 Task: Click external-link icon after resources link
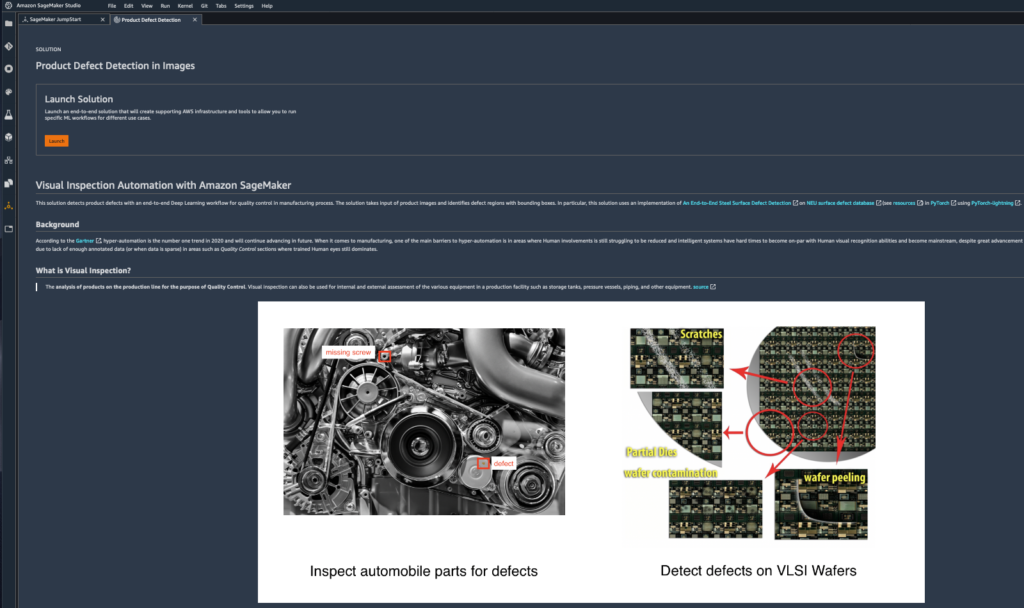(920, 203)
